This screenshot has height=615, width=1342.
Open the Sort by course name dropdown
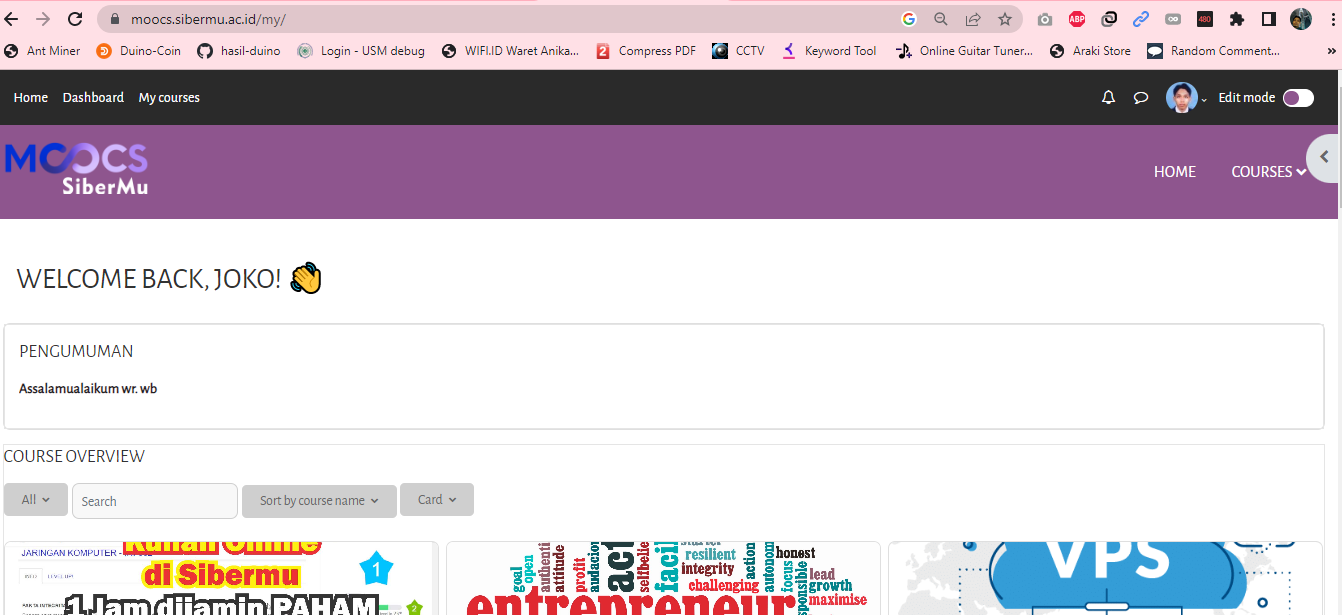319,501
